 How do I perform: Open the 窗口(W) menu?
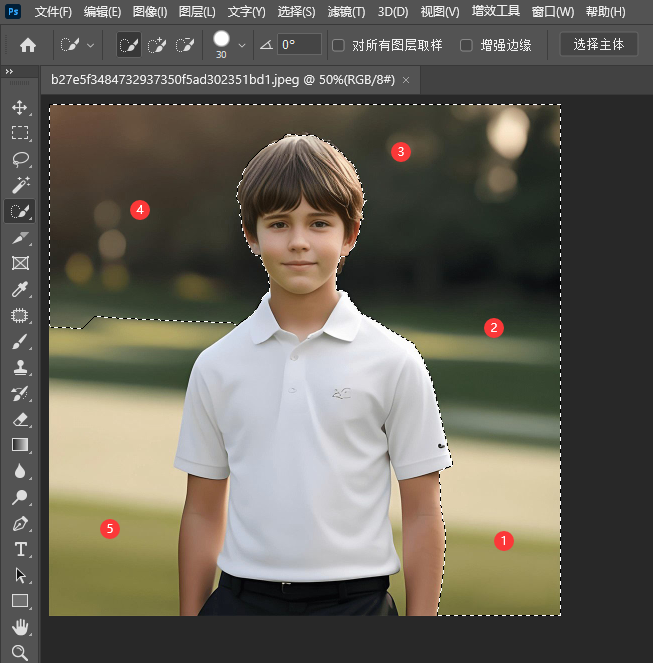click(x=553, y=12)
